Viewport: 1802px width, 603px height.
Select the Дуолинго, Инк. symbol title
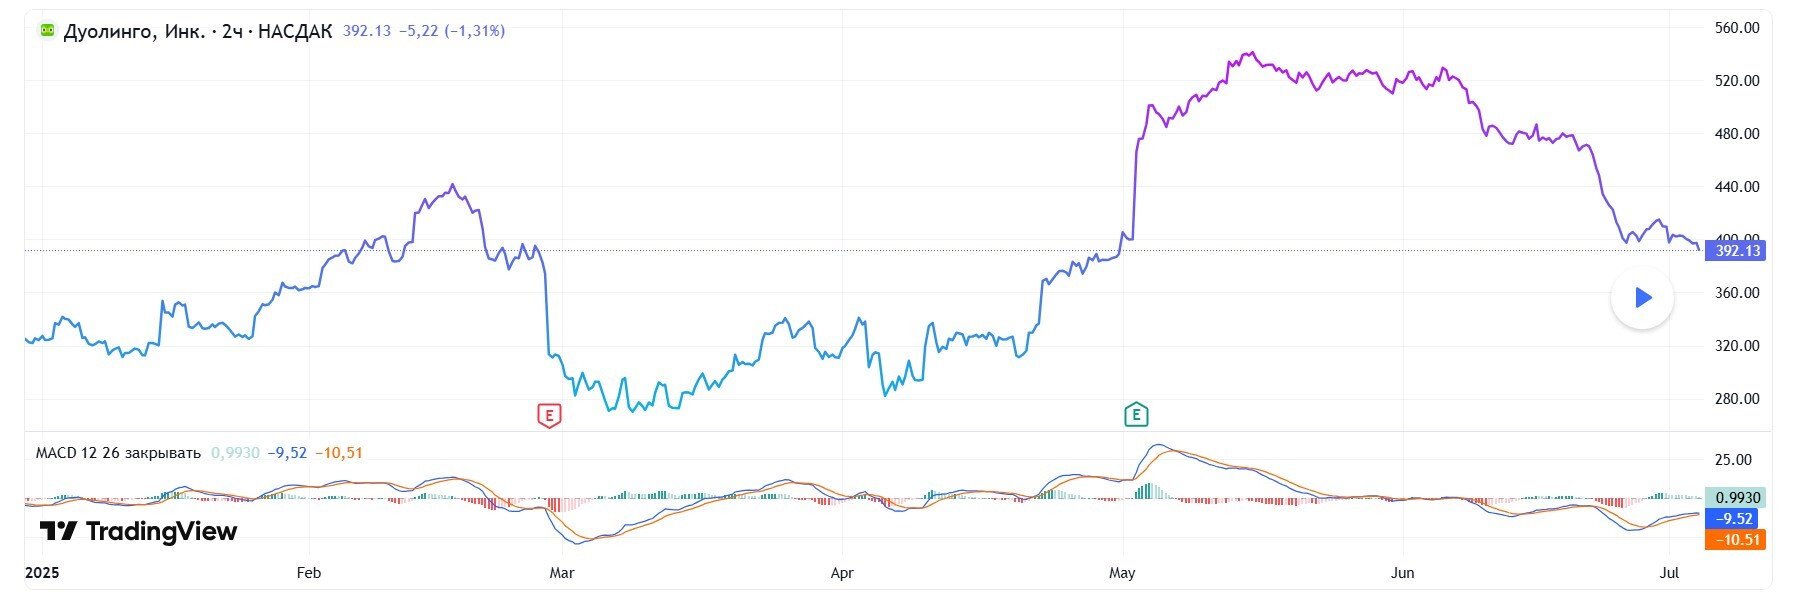click(x=134, y=32)
